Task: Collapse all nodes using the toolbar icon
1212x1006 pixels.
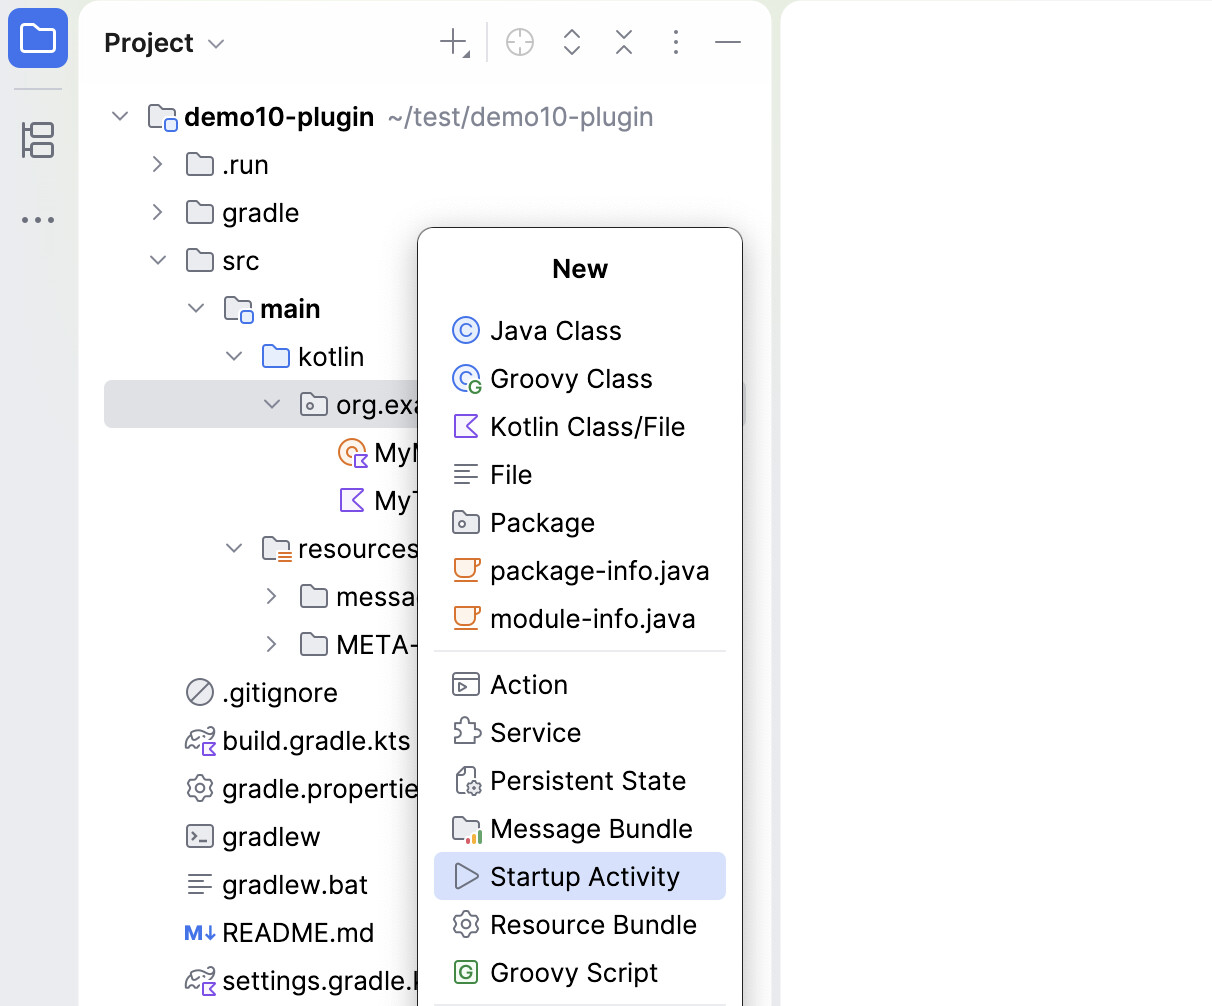Action: click(623, 42)
